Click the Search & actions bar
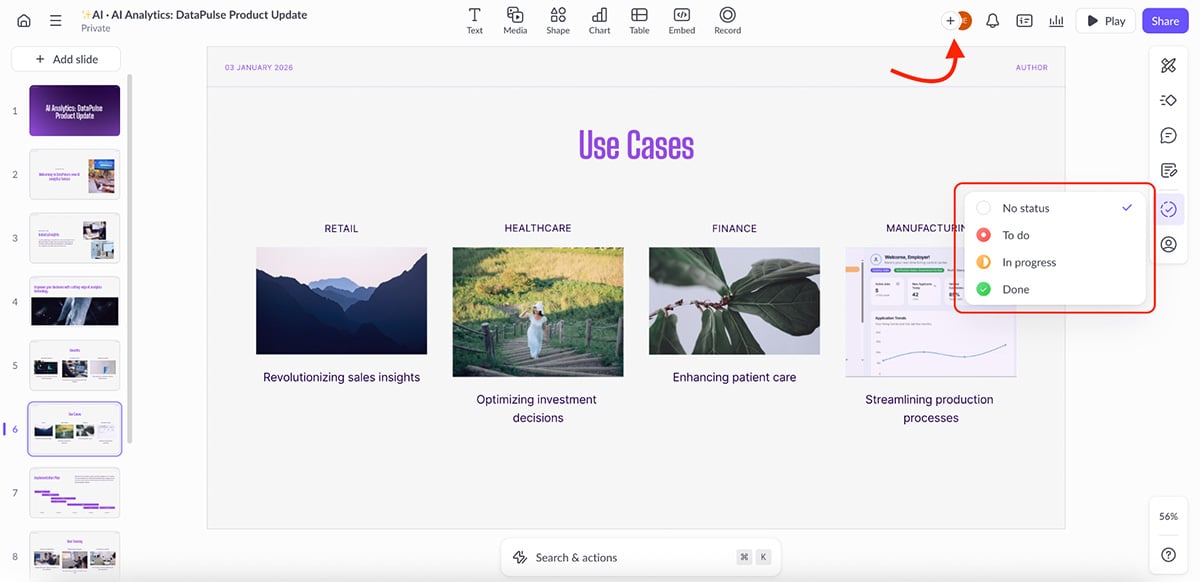Viewport: 1200px width, 582px height. pyautogui.click(x=640, y=557)
